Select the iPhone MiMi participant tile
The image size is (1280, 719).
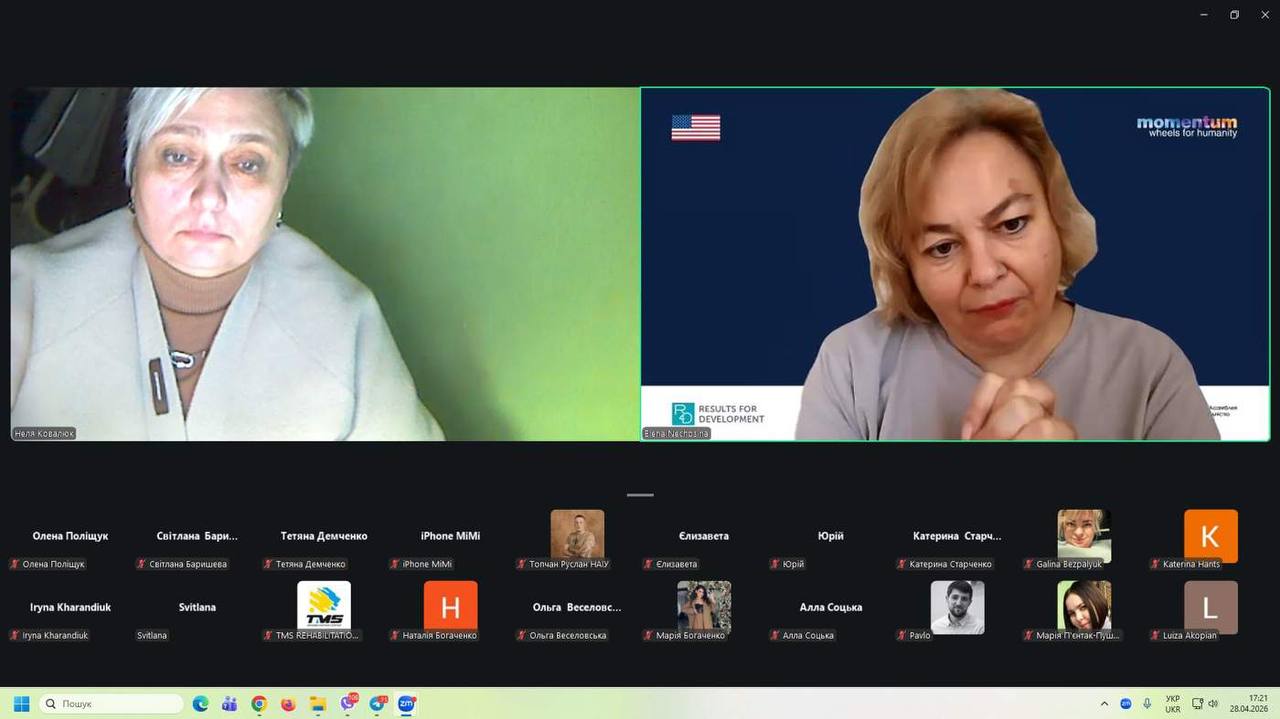point(450,540)
